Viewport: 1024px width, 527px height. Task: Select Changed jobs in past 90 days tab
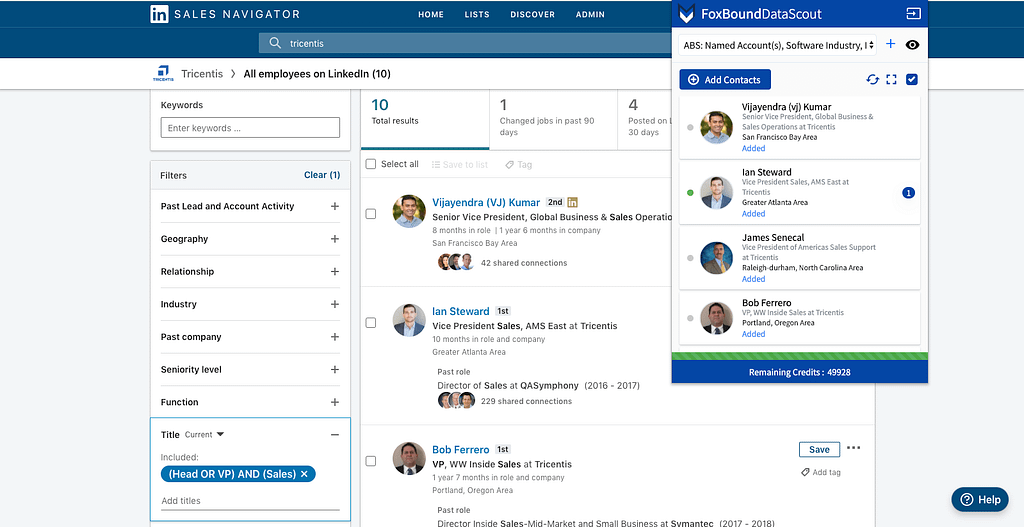(x=553, y=120)
